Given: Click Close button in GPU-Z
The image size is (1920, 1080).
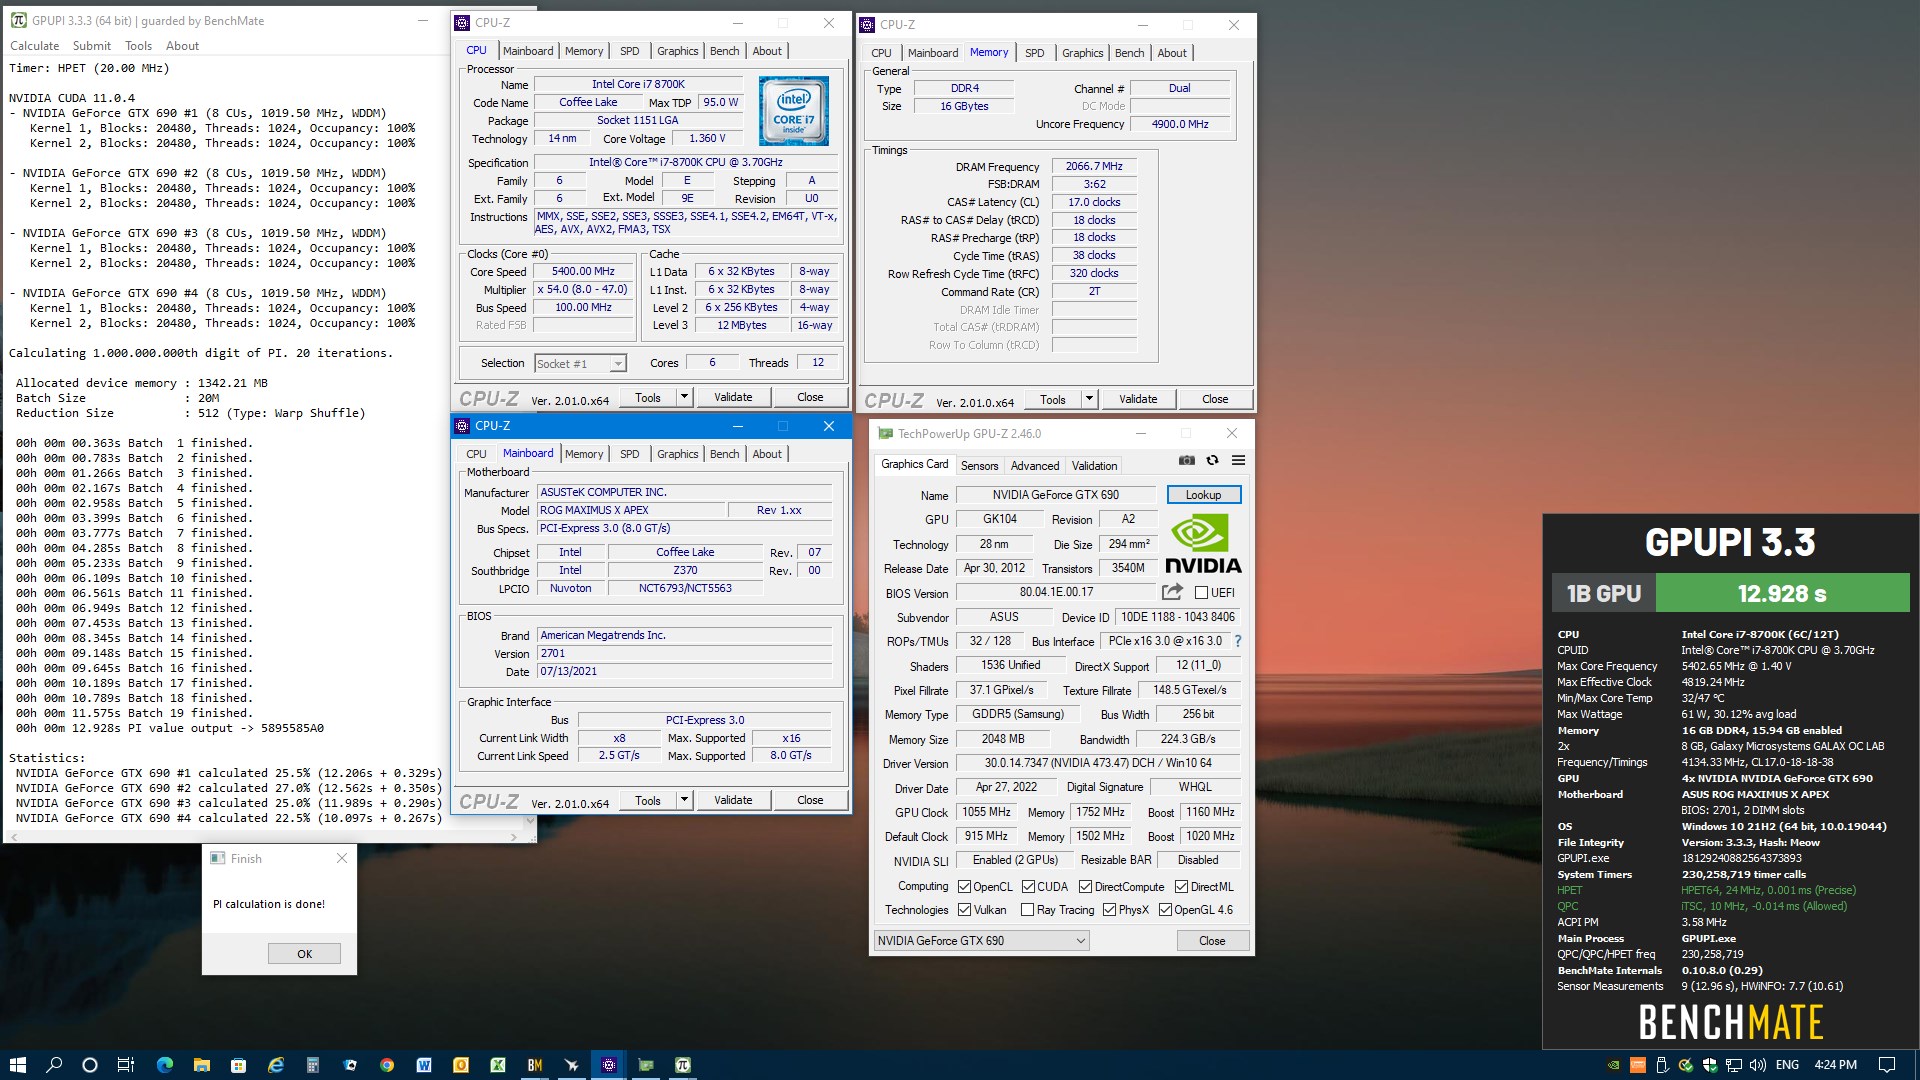Looking at the screenshot, I should (x=1212, y=941).
